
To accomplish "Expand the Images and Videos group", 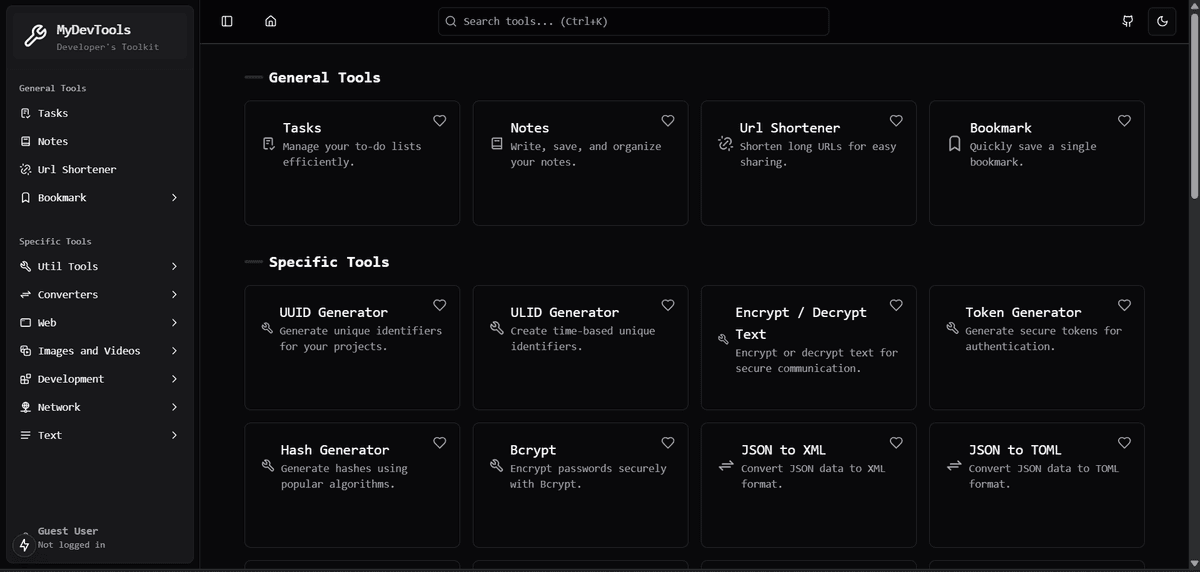I will [100, 351].
